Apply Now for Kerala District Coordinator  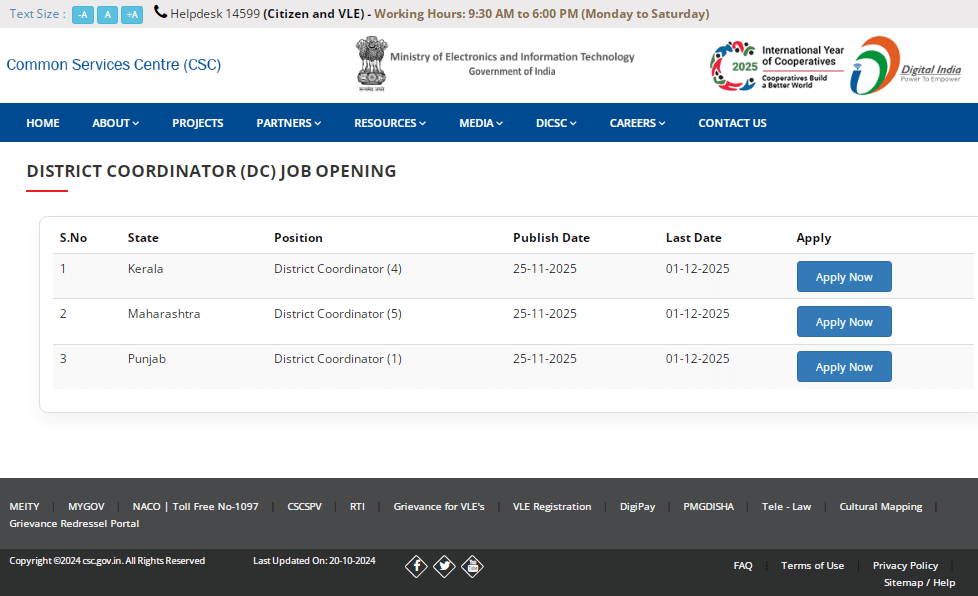[844, 276]
